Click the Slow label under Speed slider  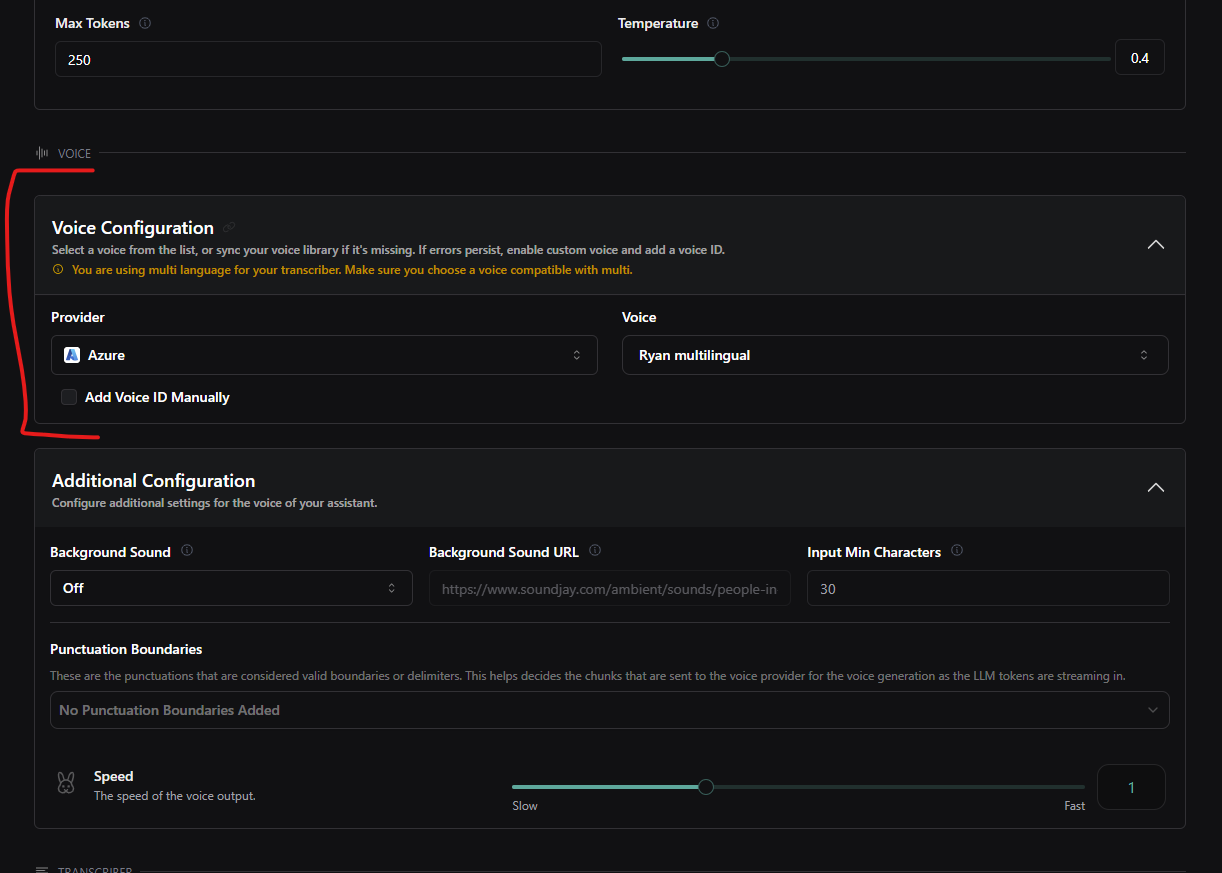525,806
